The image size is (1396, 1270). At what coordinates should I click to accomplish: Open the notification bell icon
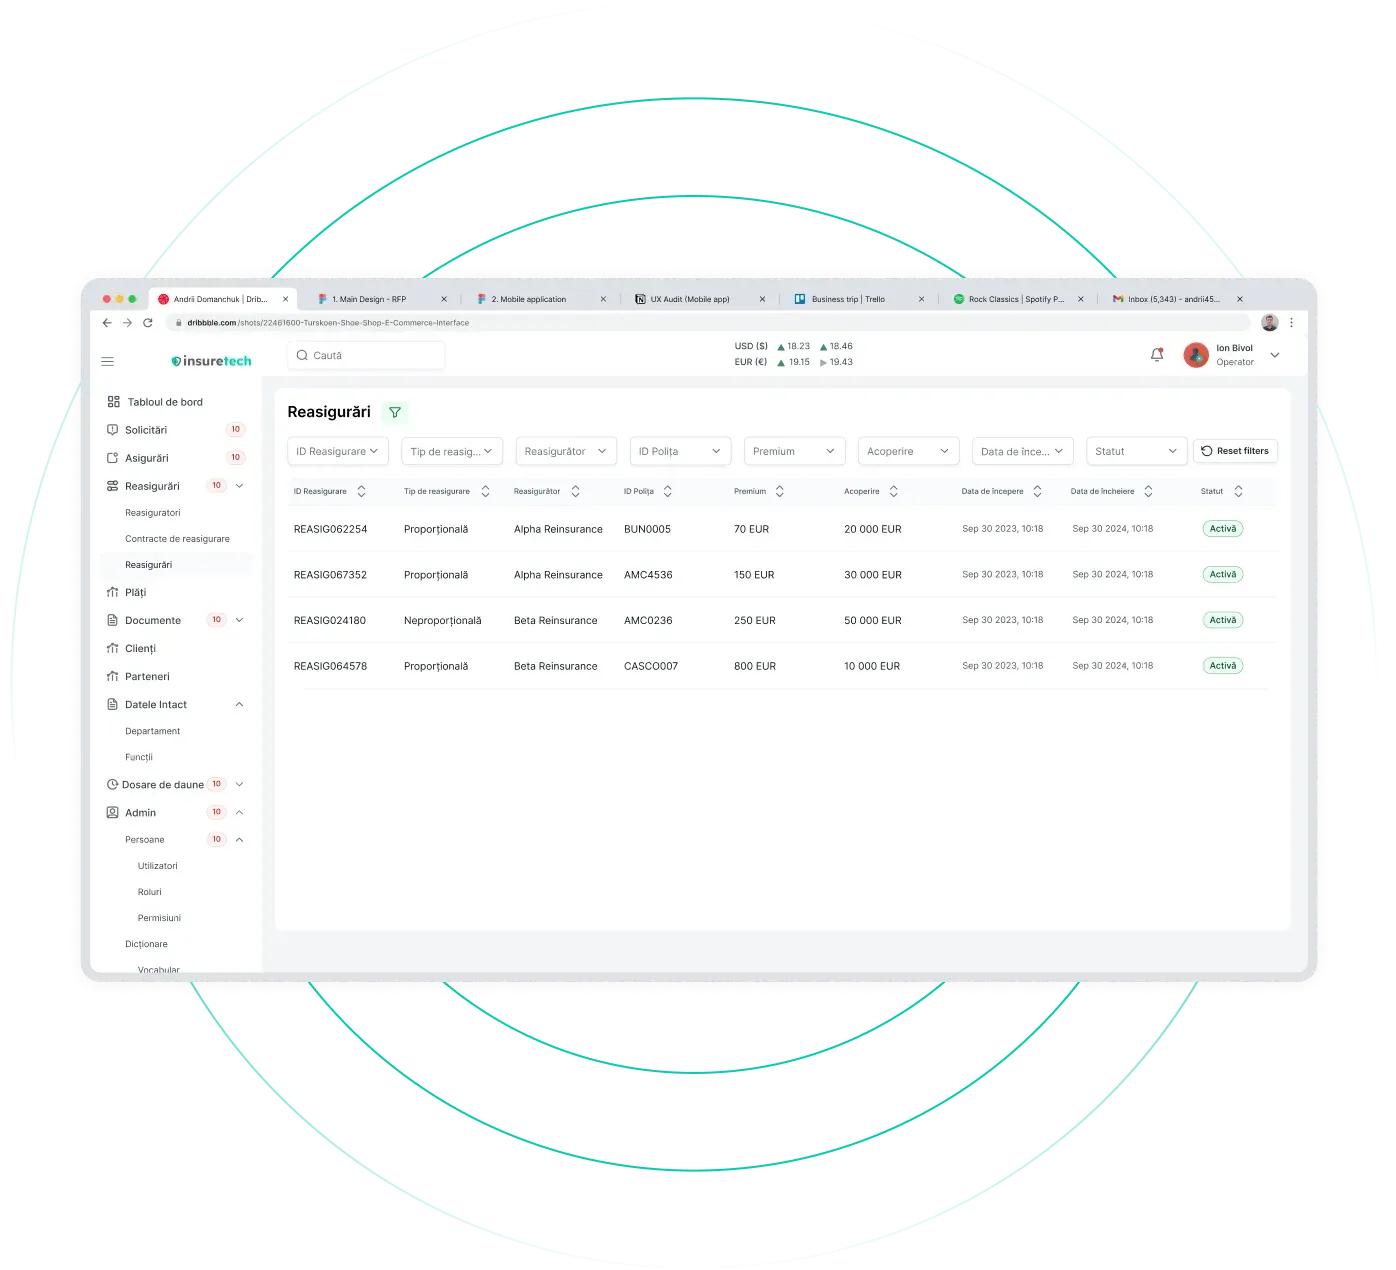(x=1157, y=354)
